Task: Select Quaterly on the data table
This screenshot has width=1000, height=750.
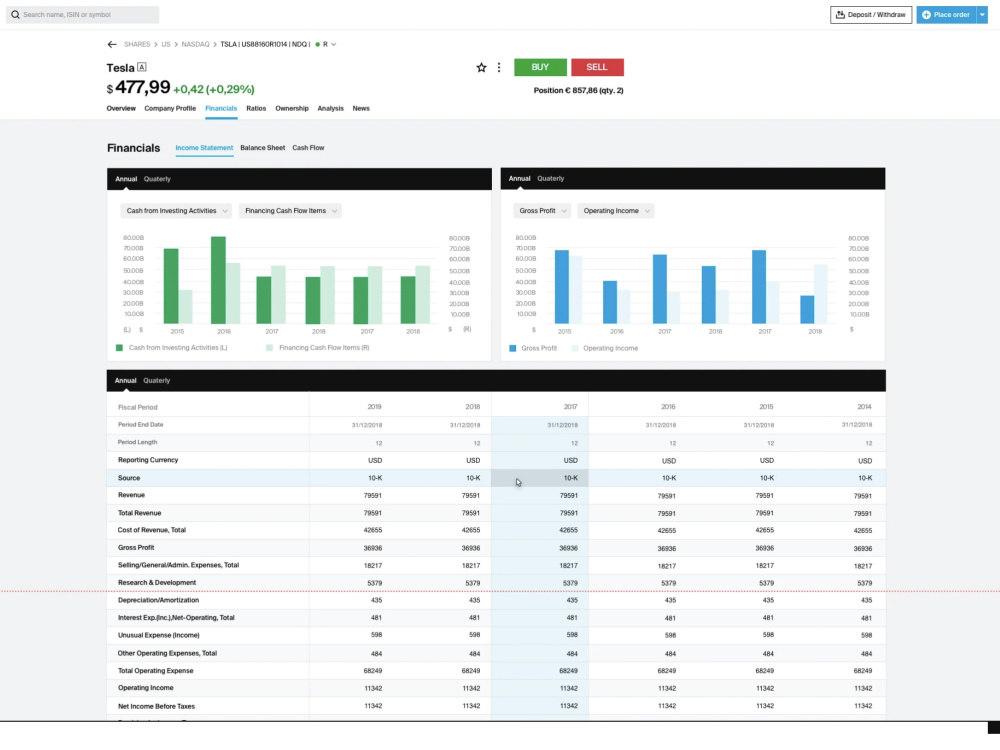Action: tap(156, 381)
